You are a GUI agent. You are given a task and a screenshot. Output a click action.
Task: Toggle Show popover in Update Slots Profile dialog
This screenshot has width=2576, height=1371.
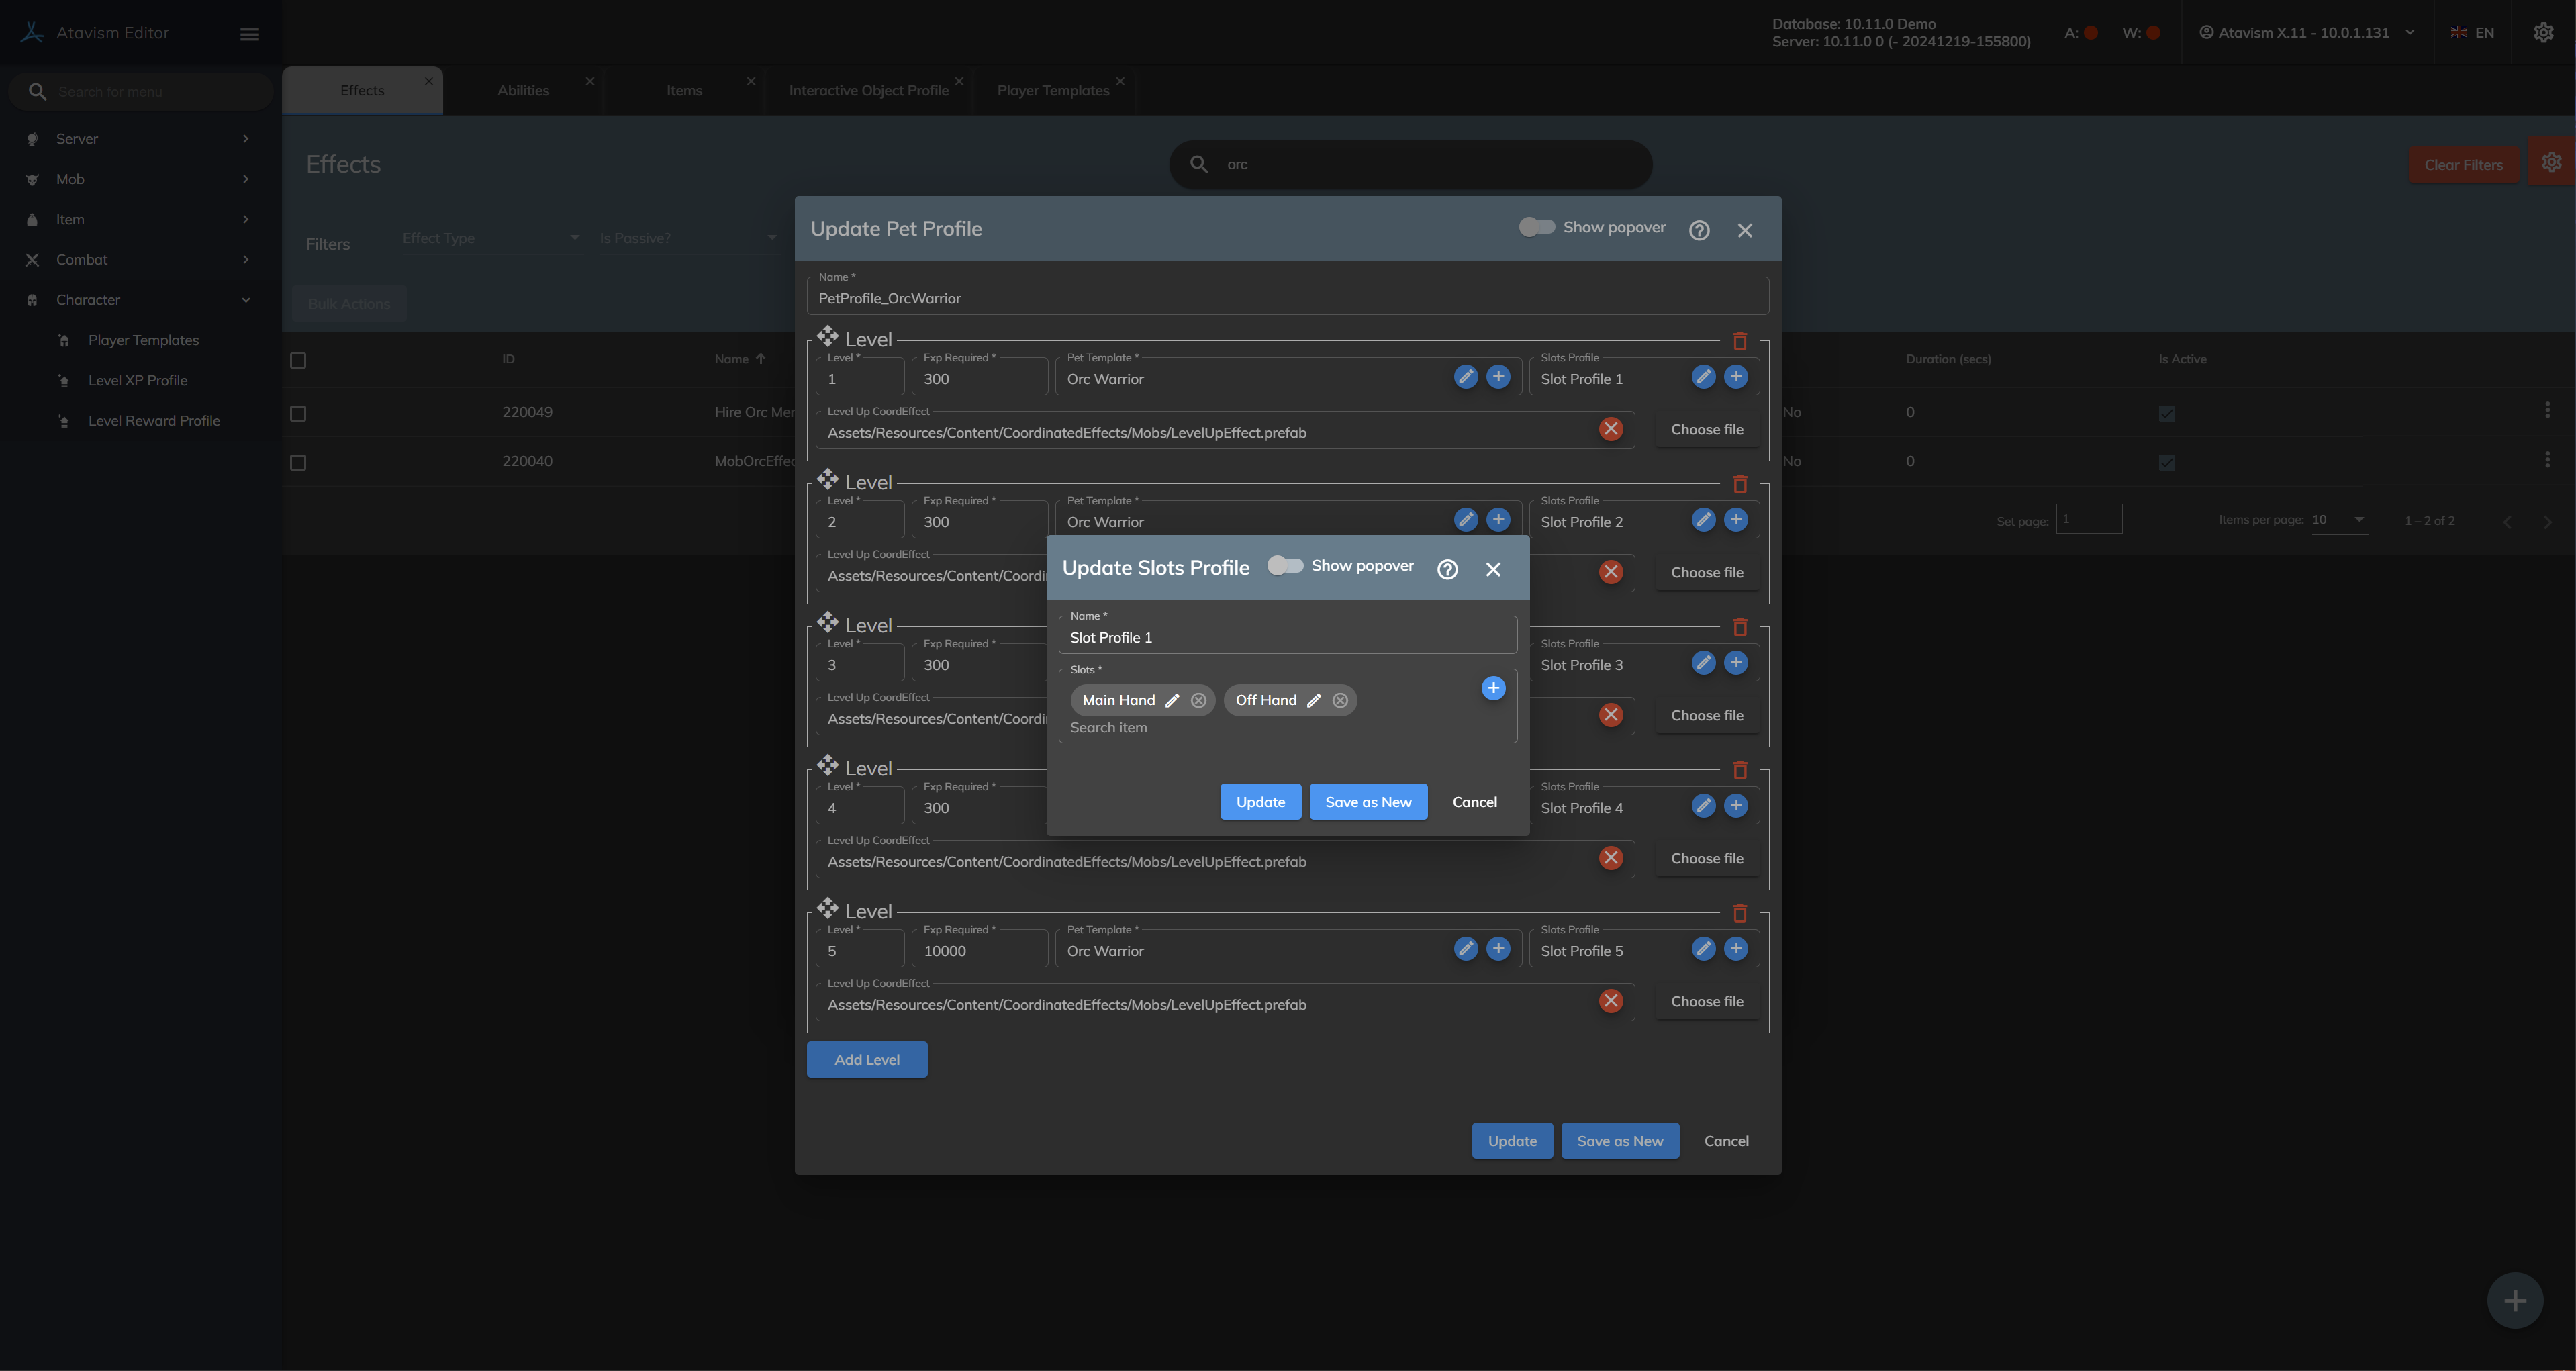click(1285, 566)
